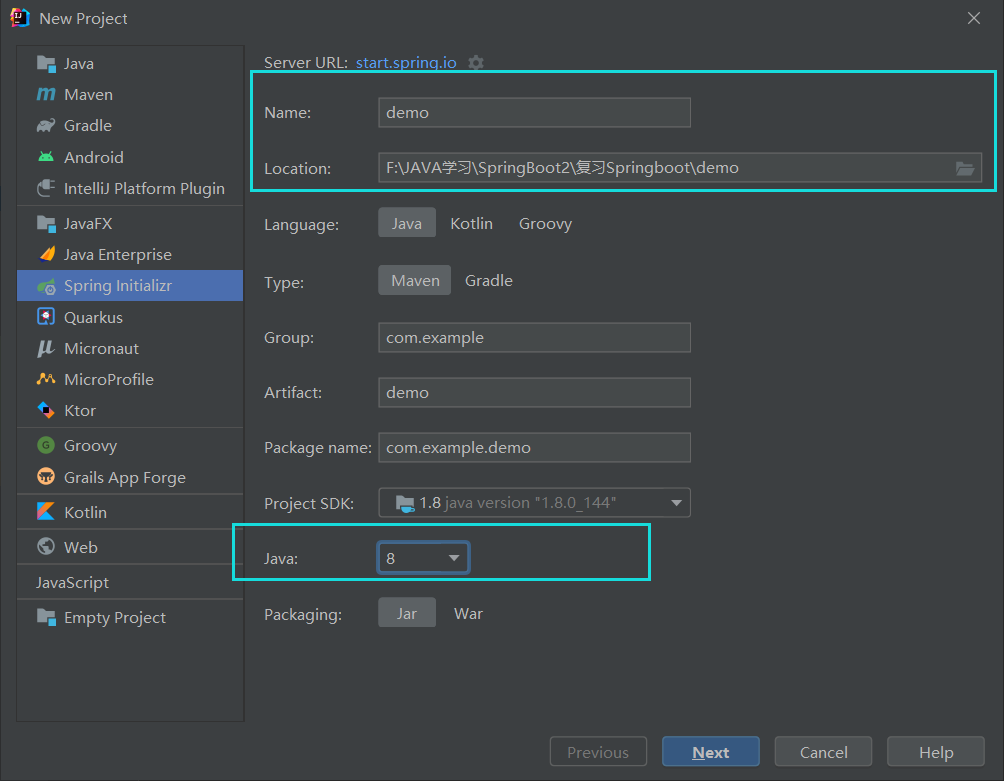Choose War packaging
This screenshot has width=1004, height=781.
(x=468, y=613)
